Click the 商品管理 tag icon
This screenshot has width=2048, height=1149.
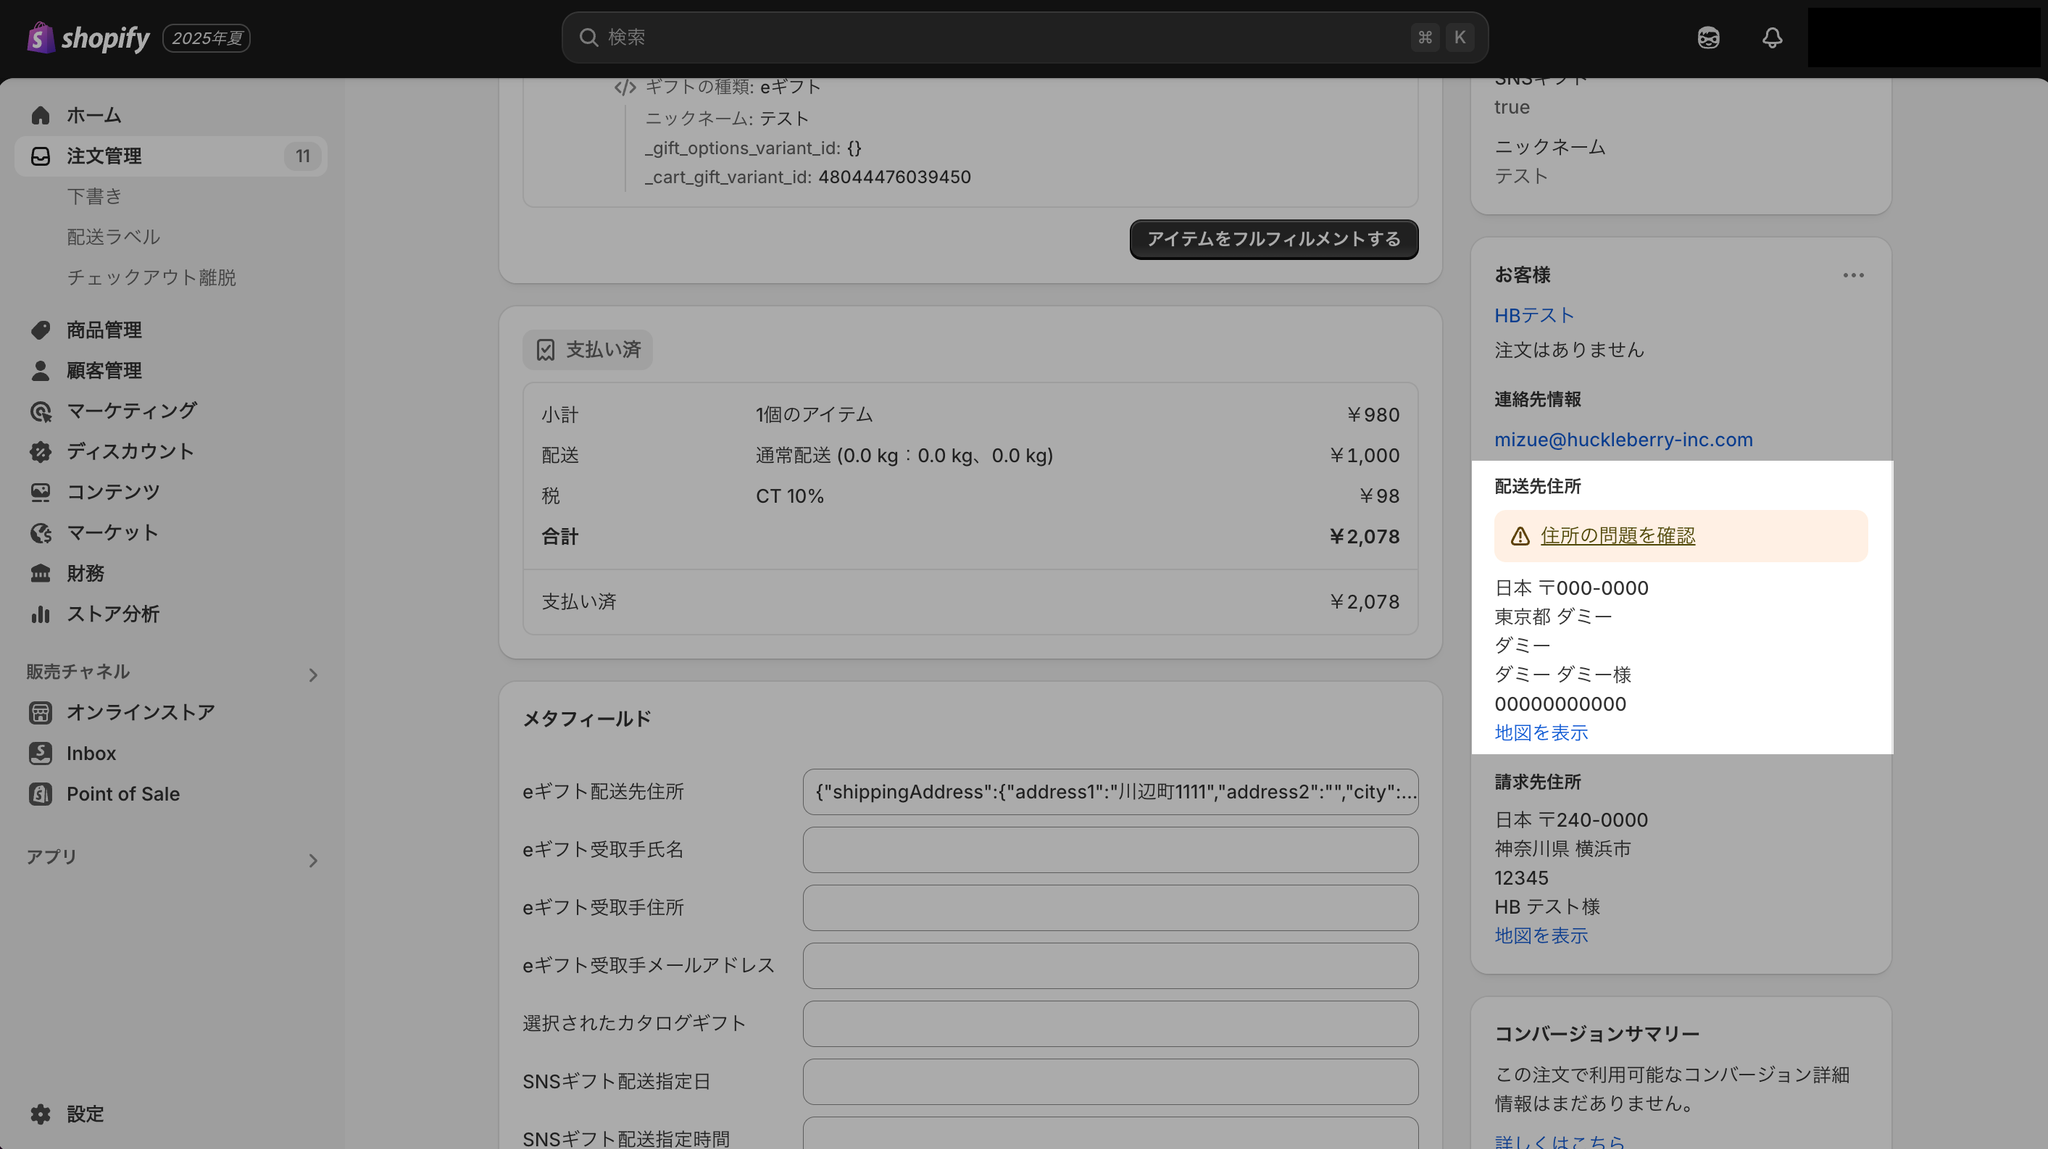[40, 330]
